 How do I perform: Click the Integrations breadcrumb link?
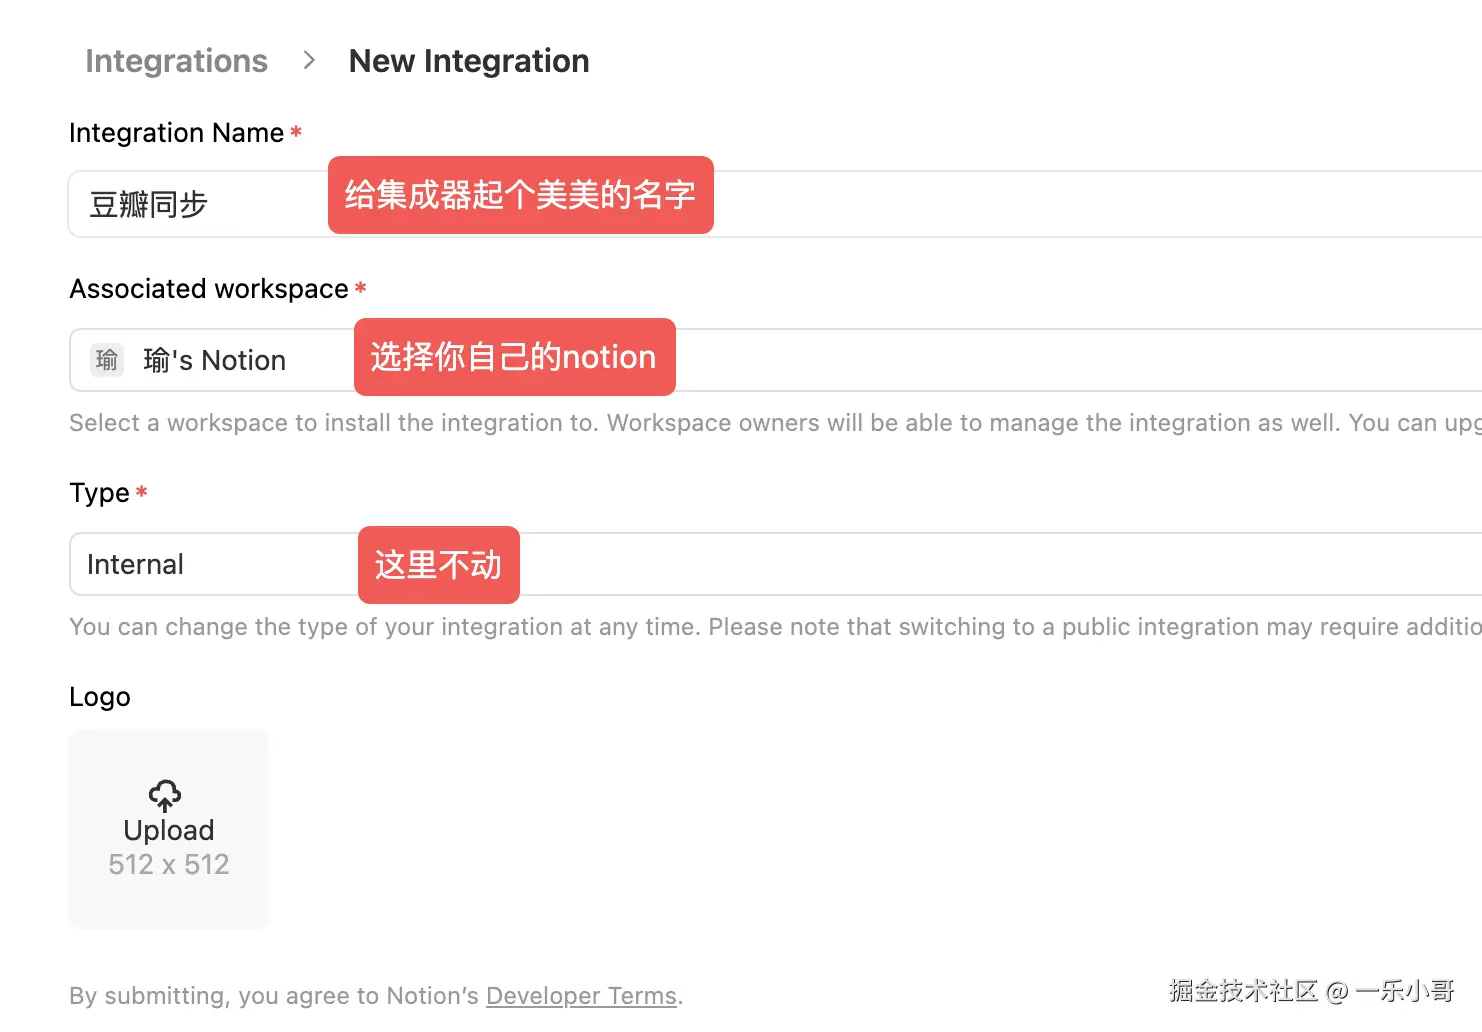(176, 61)
